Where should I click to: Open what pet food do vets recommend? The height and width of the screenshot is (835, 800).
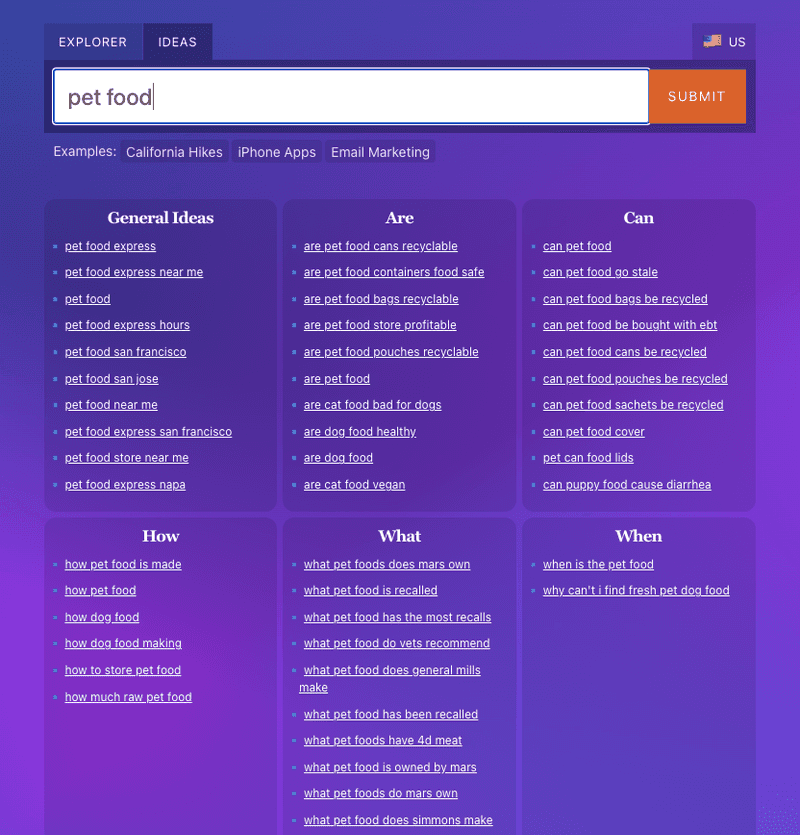(x=397, y=643)
